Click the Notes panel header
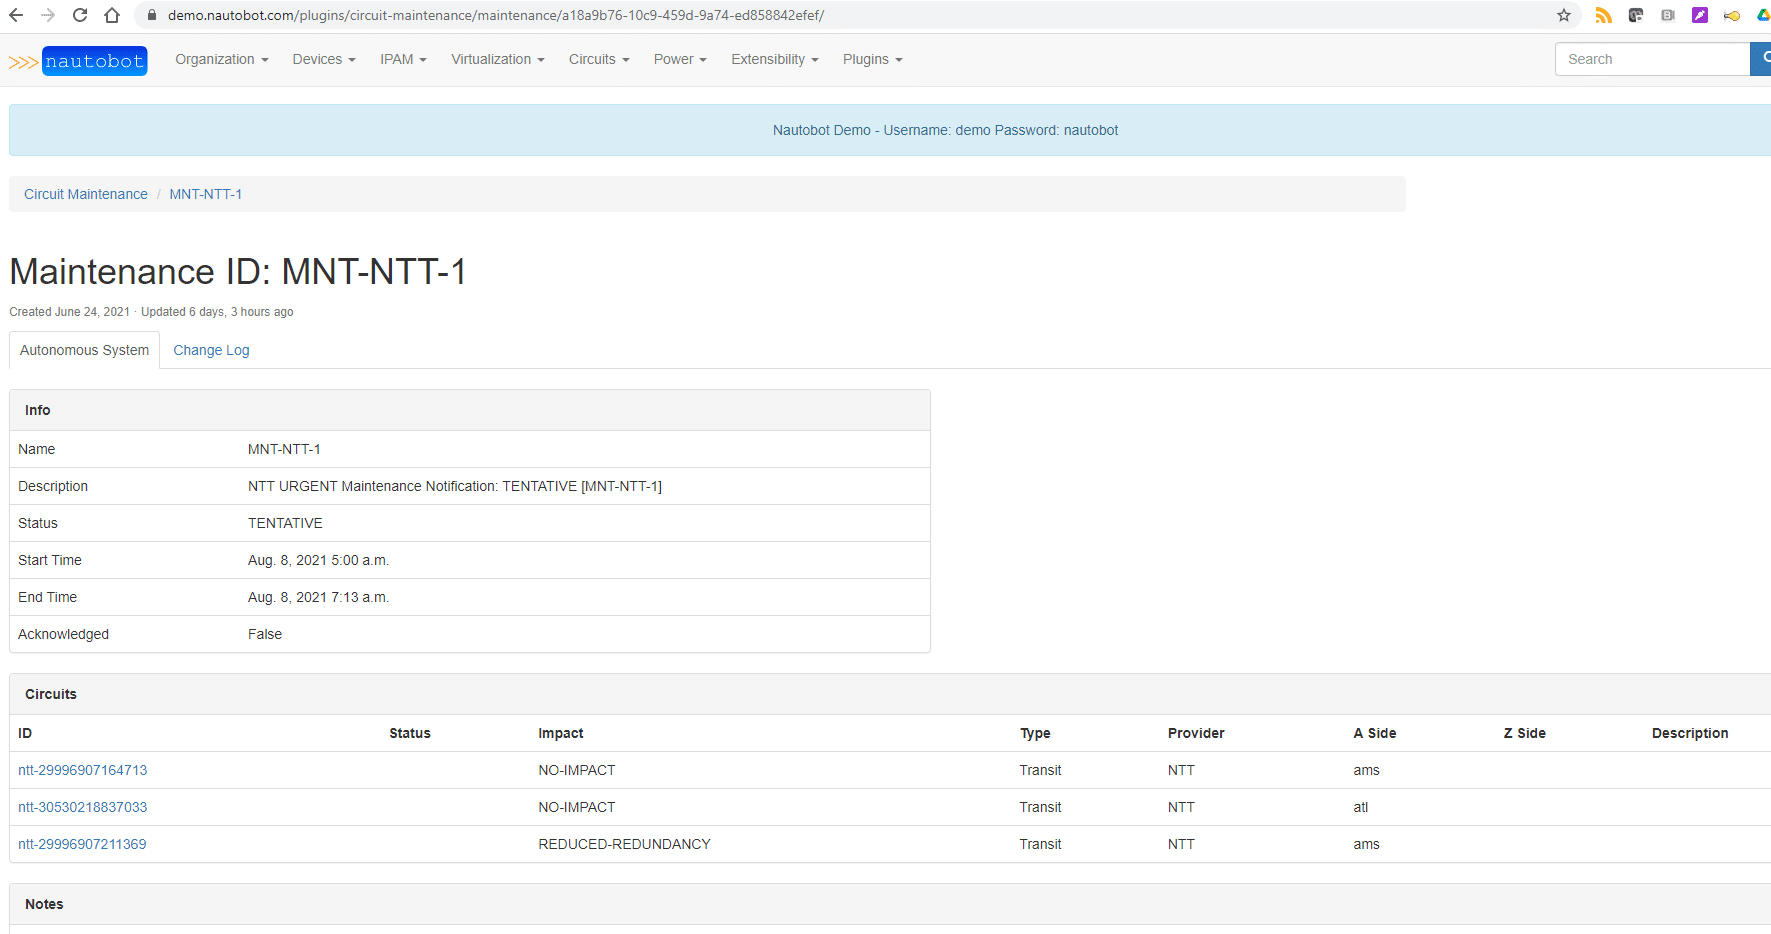Image resolution: width=1771 pixels, height=934 pixels. click(x=890, y=904)
